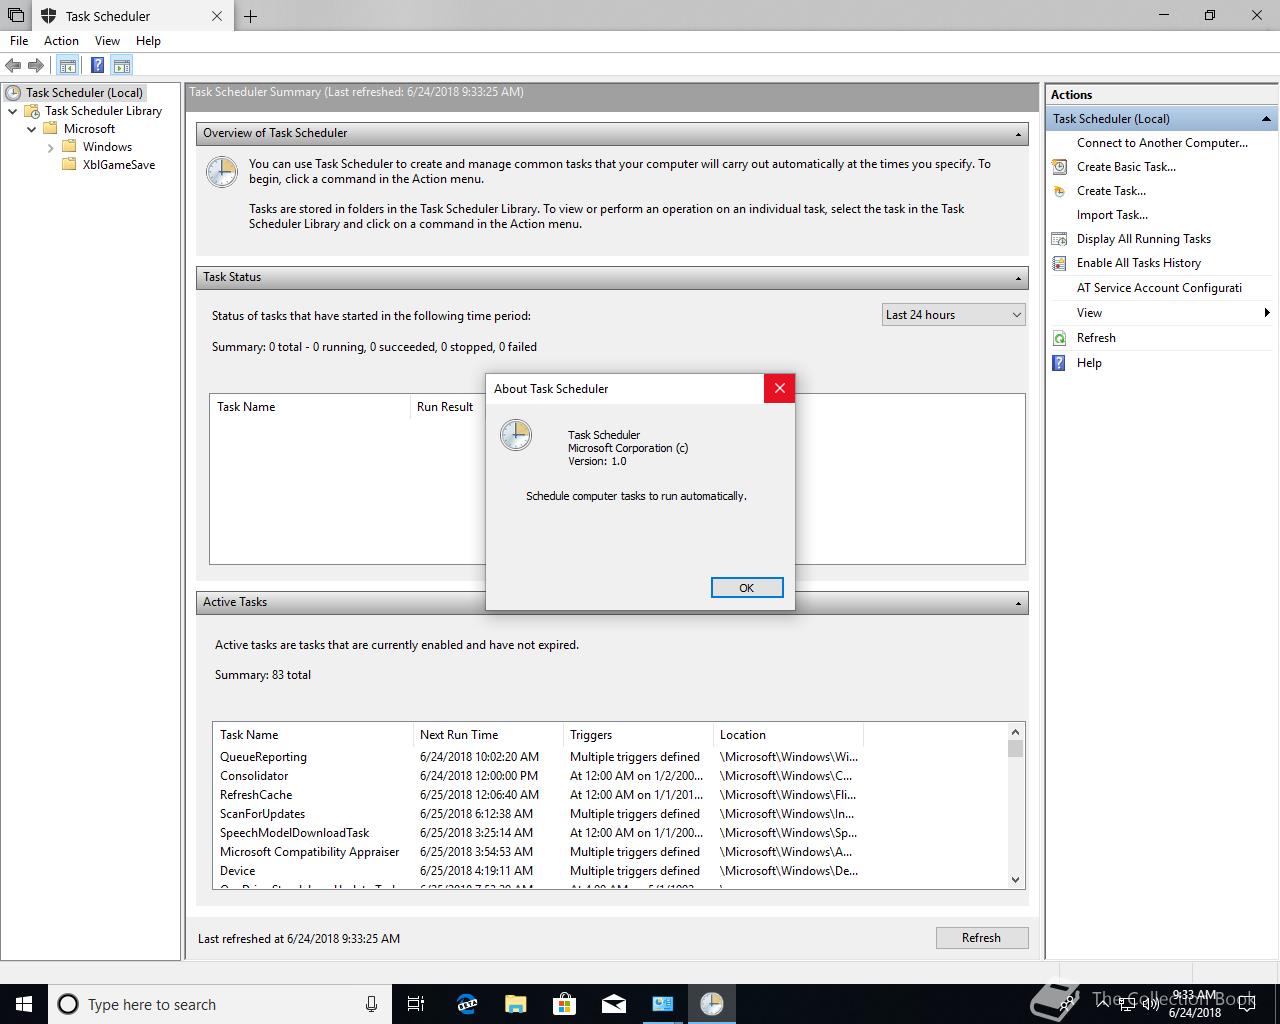Click the green Refresh icon in Actions pane
This screenshot has height=1024, width=1280.
point(1060,338)
